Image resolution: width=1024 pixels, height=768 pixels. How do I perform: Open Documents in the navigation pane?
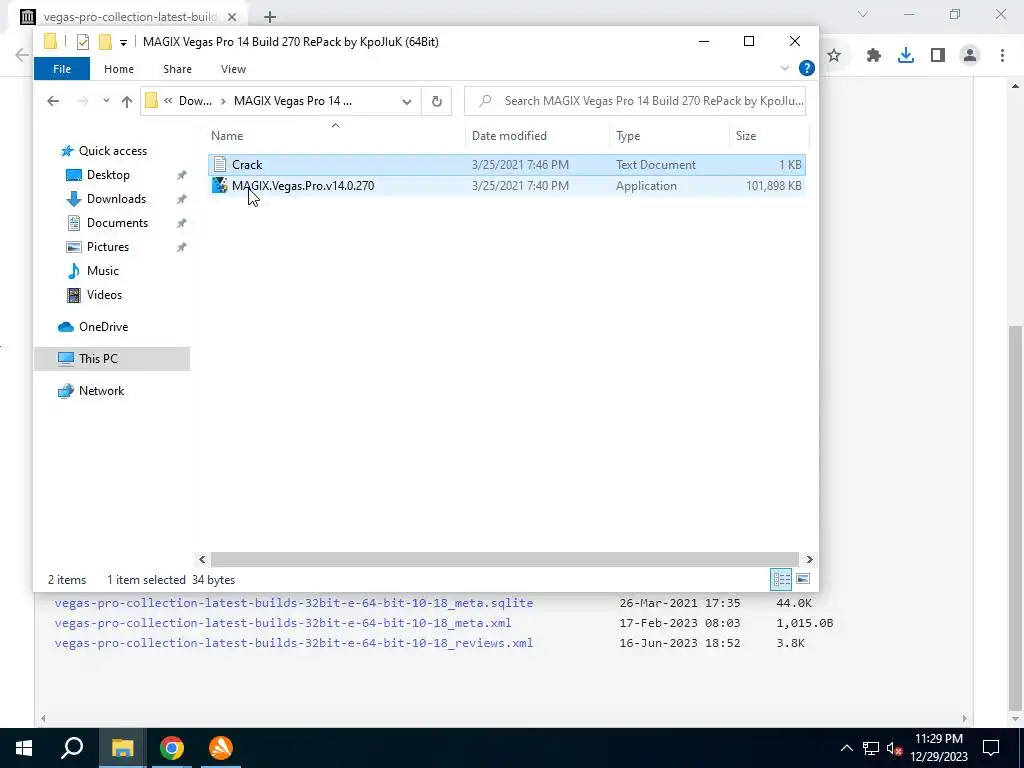[117, 223]
